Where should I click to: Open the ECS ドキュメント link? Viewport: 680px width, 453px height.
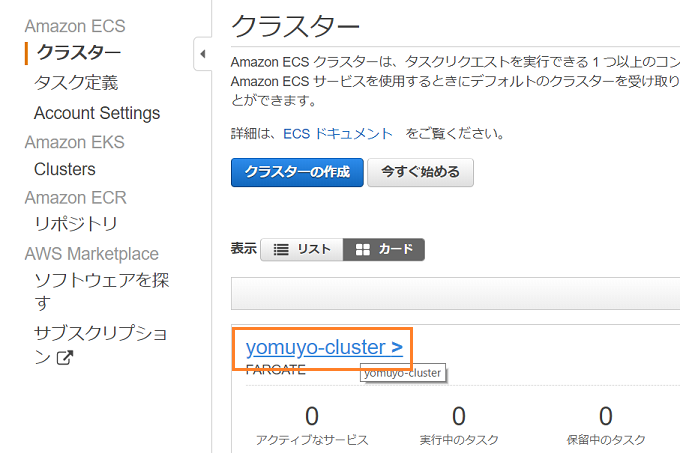point(338,134)
